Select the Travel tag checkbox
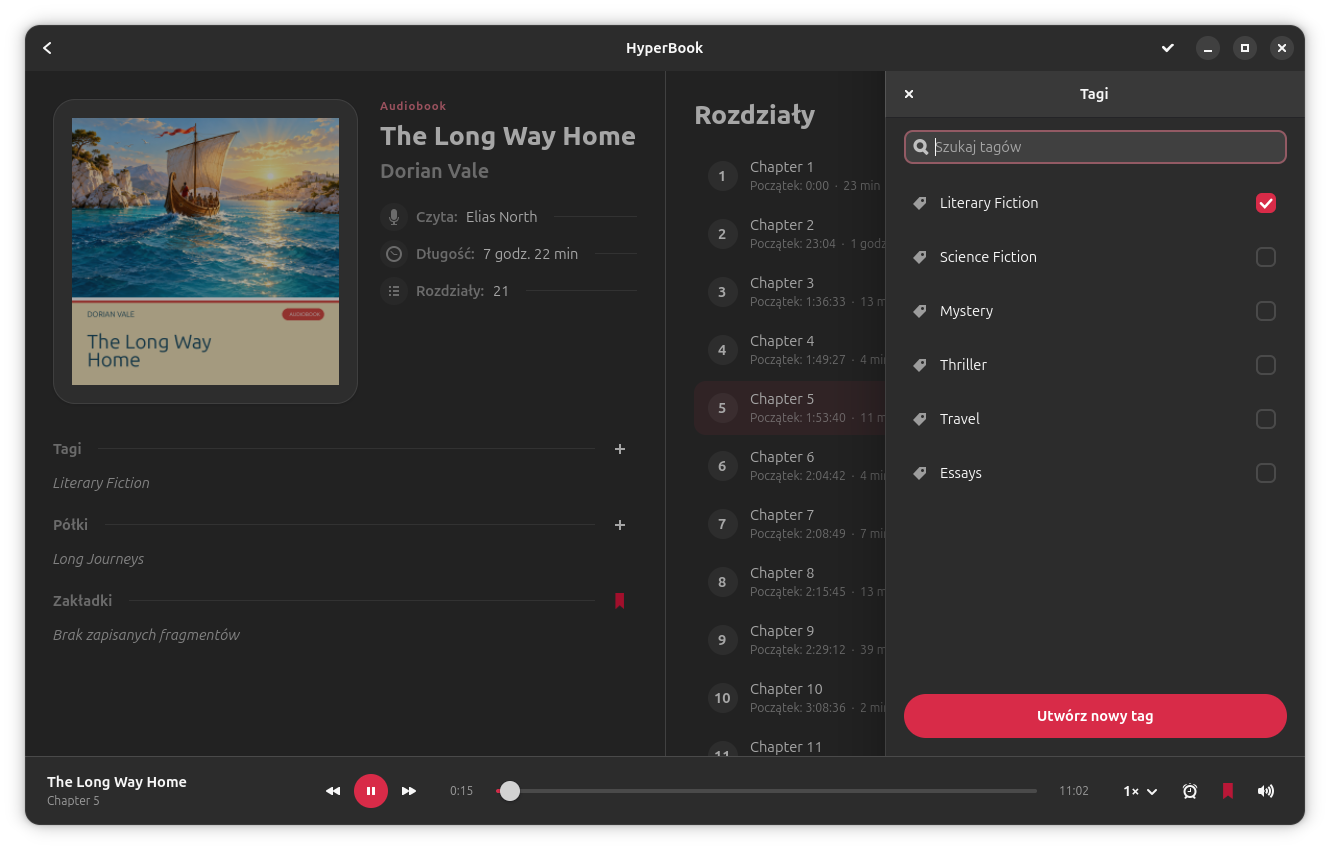1330x850 pixels. pyautogui.click(x=1266, y=419)
